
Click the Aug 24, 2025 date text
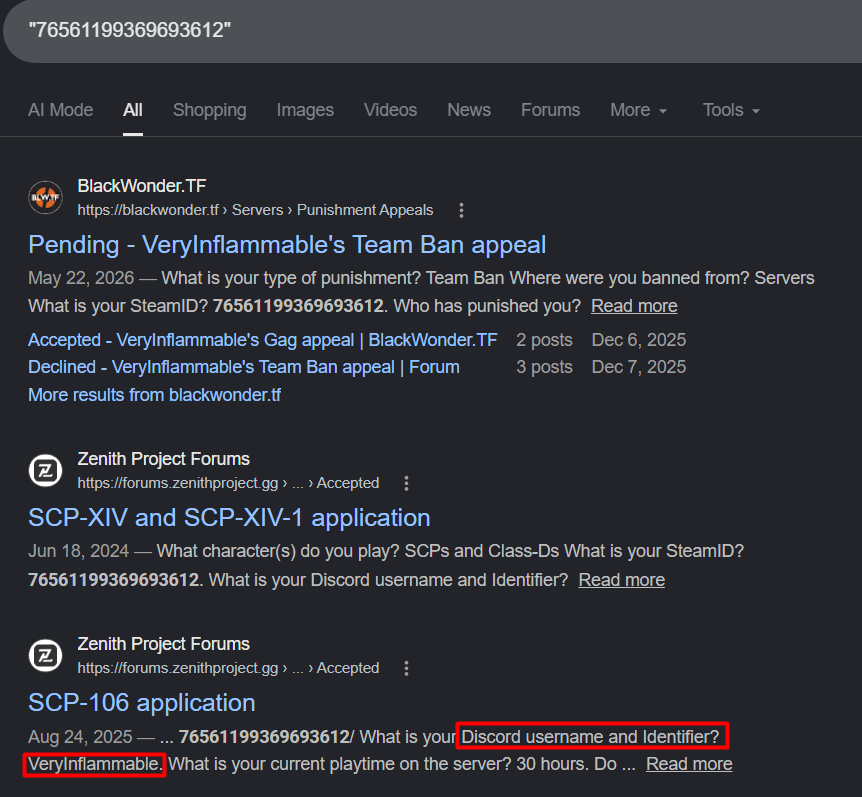[x=80, y=737]
